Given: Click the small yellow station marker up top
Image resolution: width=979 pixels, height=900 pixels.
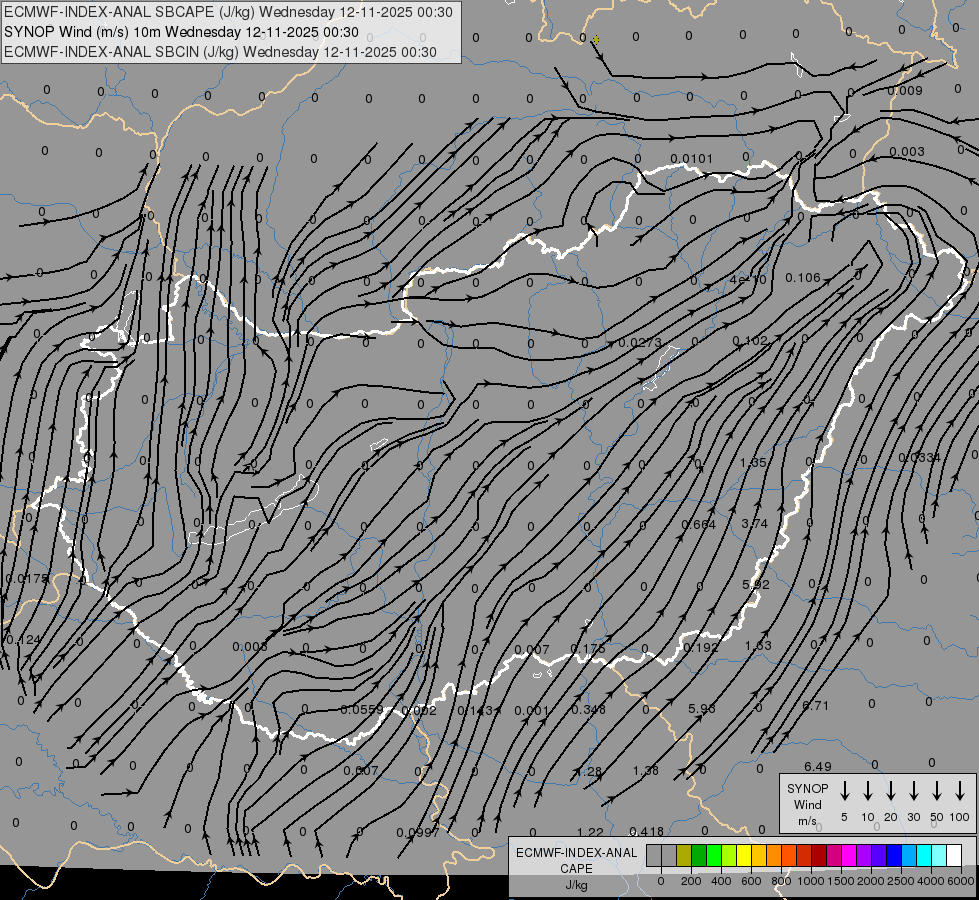Looking at the screenshot, I should 596,39.
